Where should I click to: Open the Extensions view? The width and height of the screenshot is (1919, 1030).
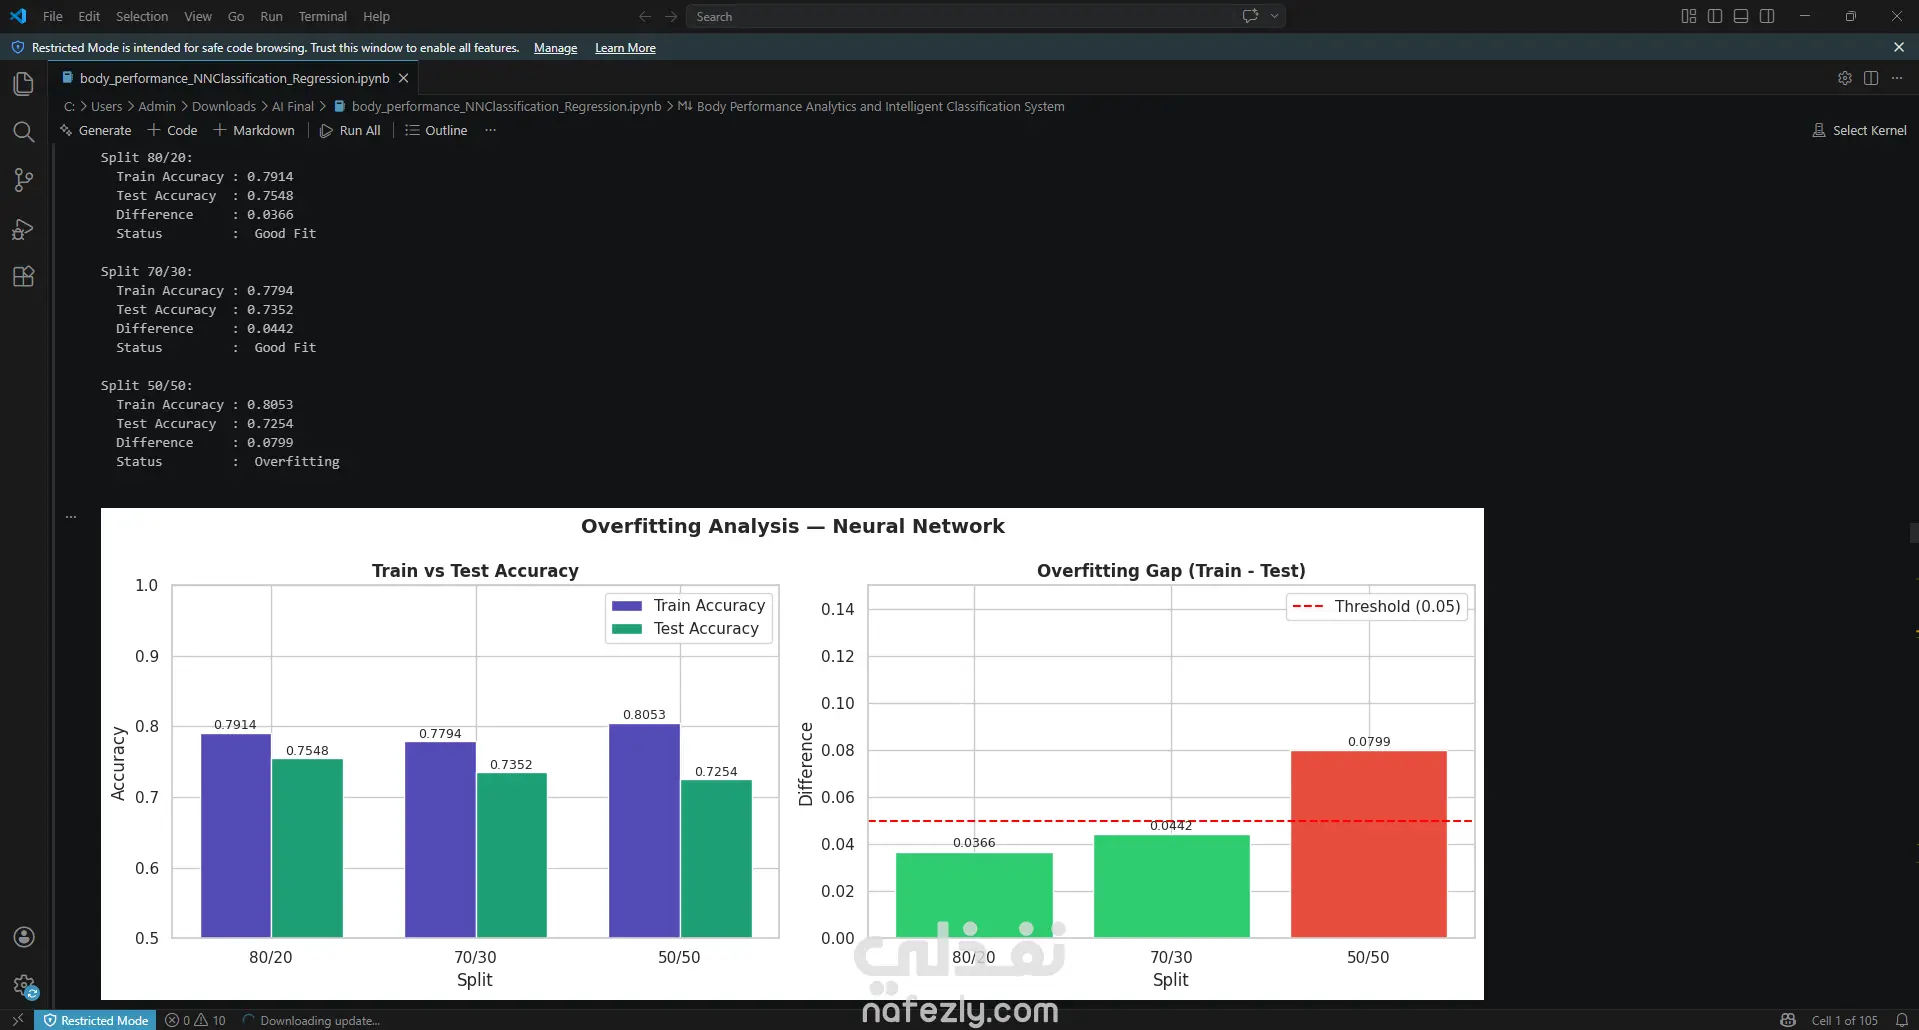(x=24, y=277)
